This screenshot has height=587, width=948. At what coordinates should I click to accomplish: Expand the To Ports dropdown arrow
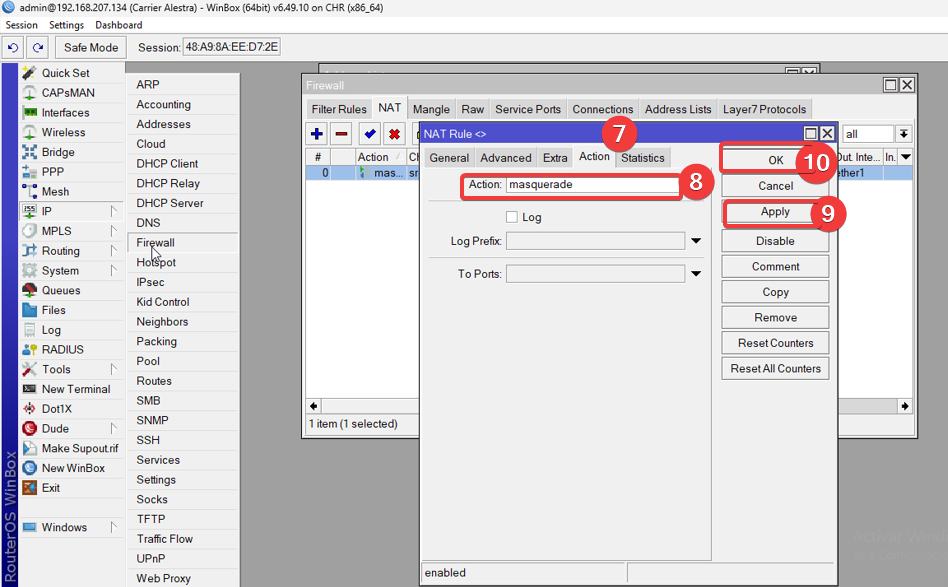pos(696,274)
